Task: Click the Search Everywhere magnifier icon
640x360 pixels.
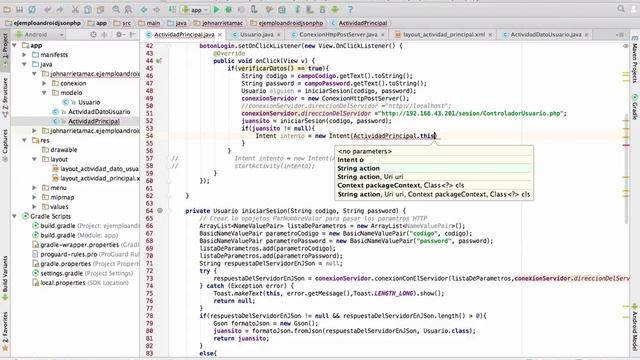Action: 621,9
